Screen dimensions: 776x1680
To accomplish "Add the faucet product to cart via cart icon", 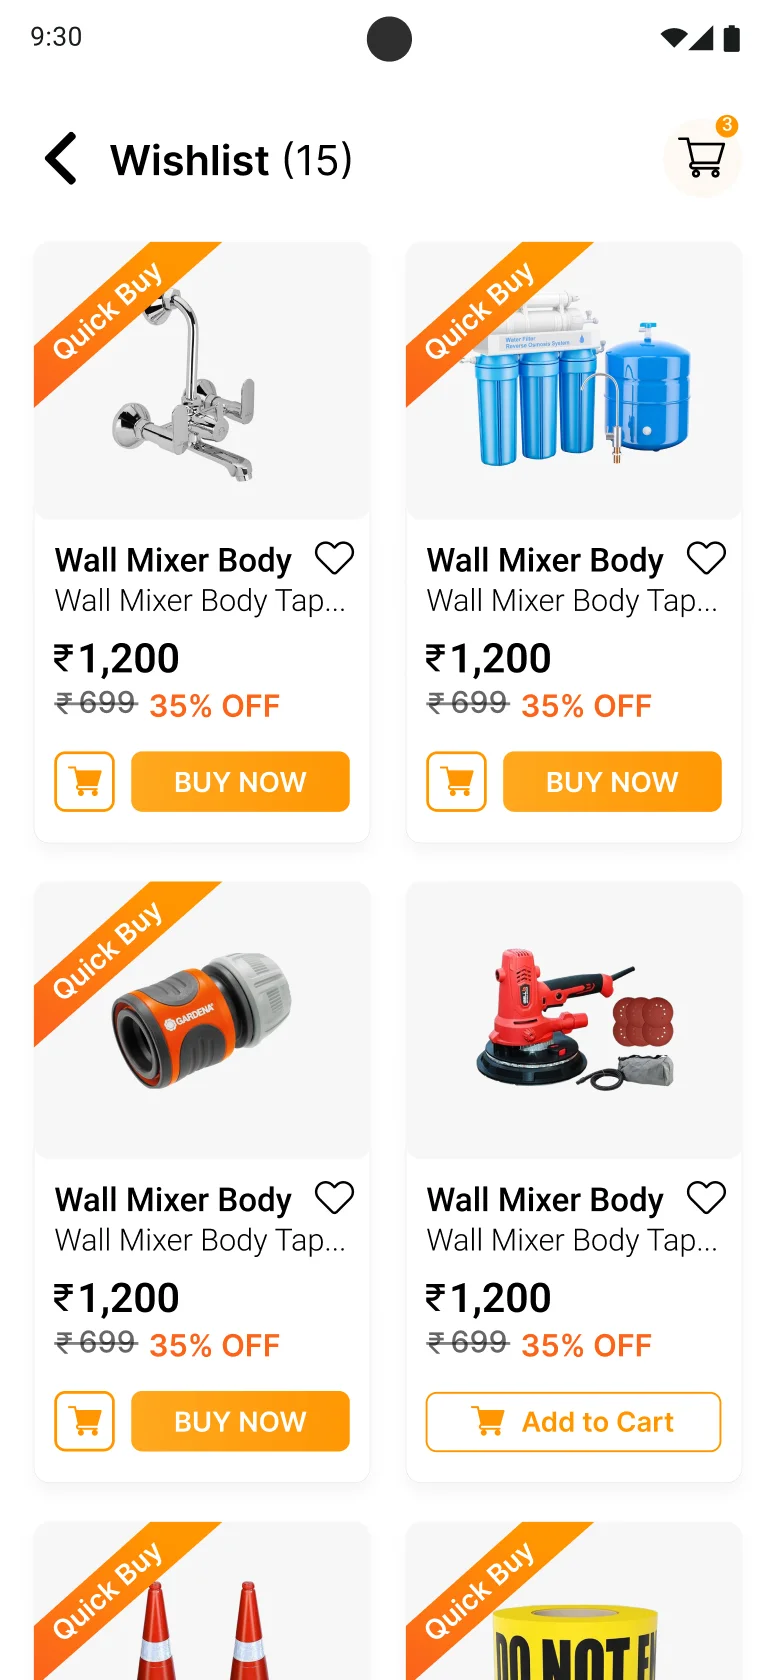I will (84, 781).
